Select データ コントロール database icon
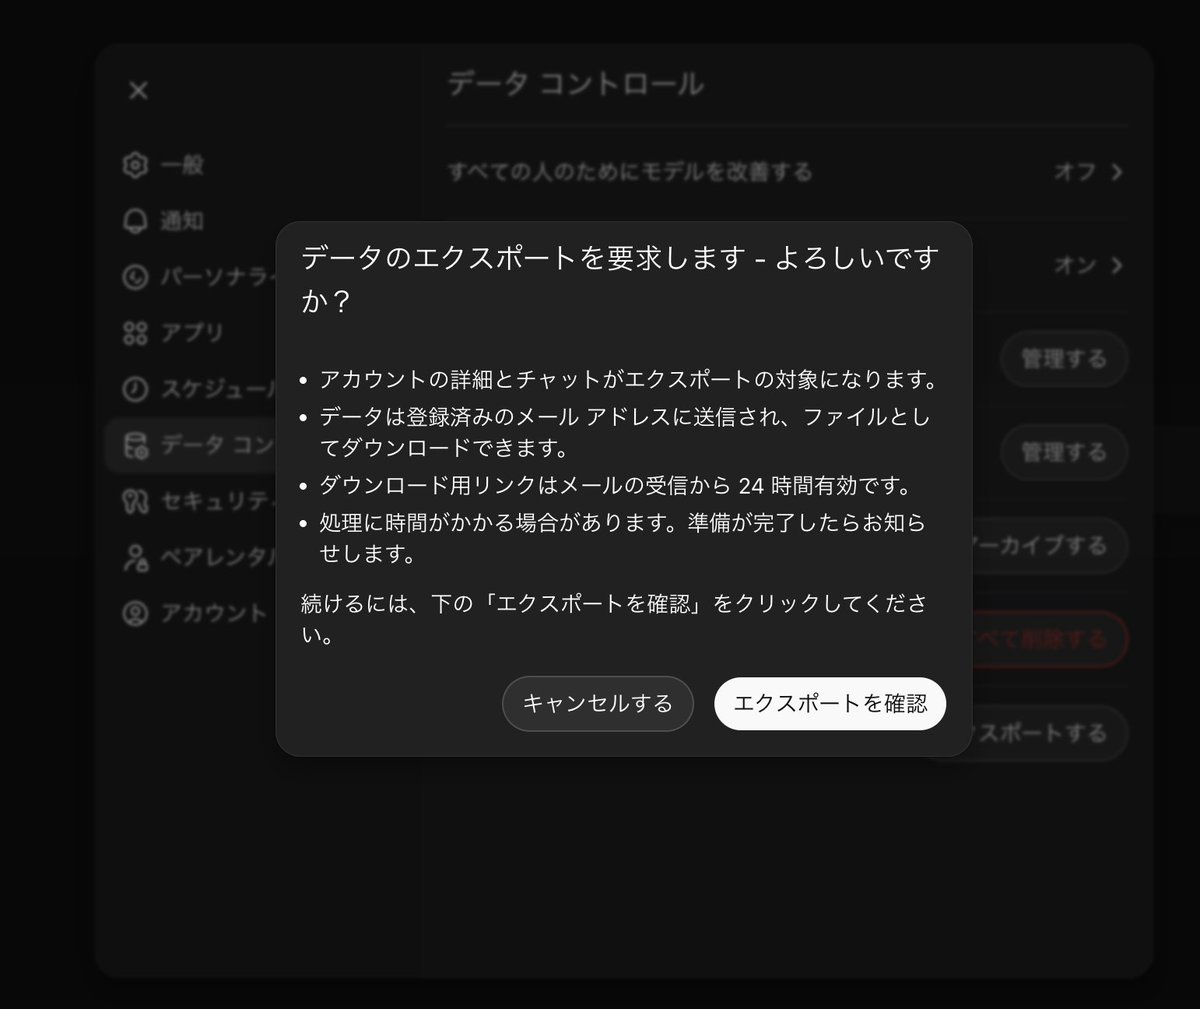This screenshot has width=1200, height=1009. (x=135, y=445)
